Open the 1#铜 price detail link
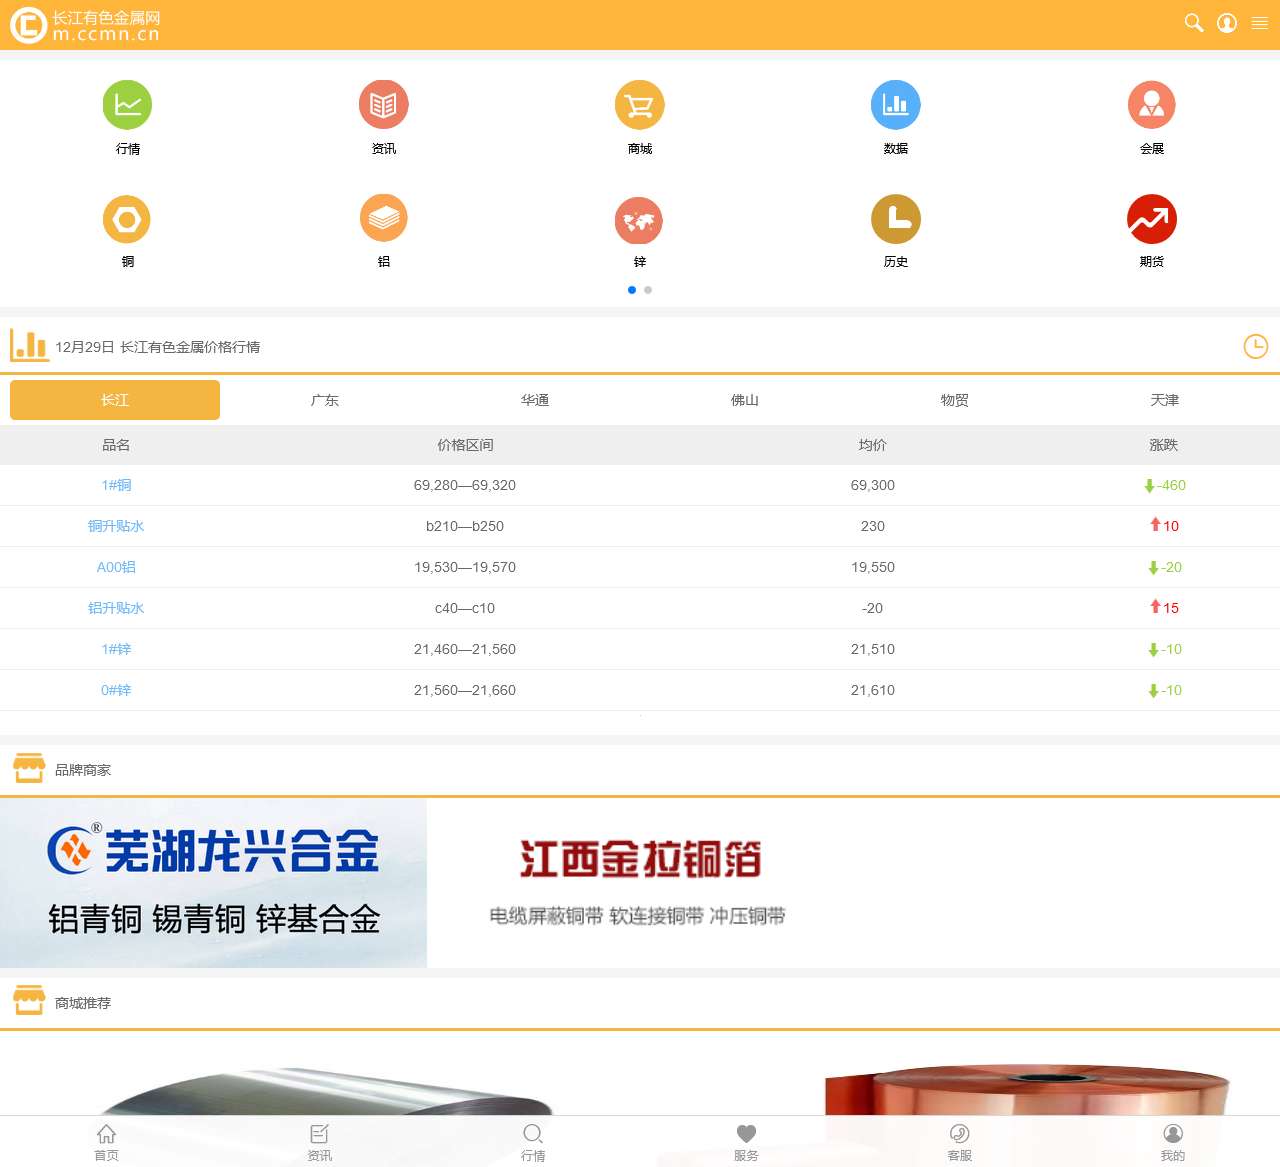 click(x=116, y=485)
